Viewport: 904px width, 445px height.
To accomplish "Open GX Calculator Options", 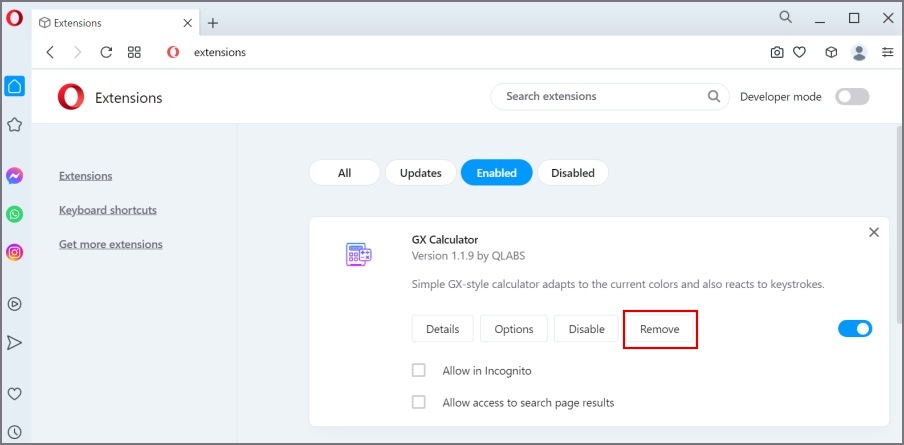I will 514,329.
